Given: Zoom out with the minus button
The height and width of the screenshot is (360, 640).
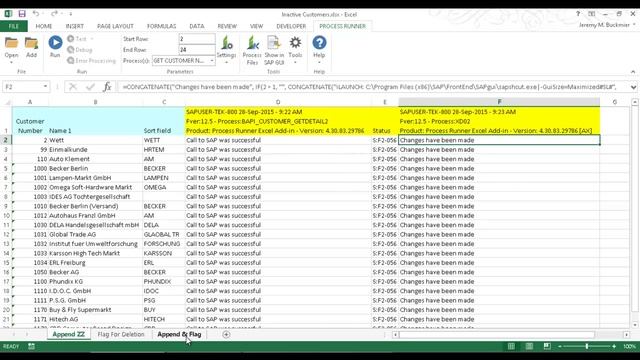Looking at the screenshot, I should pos(560,346).
